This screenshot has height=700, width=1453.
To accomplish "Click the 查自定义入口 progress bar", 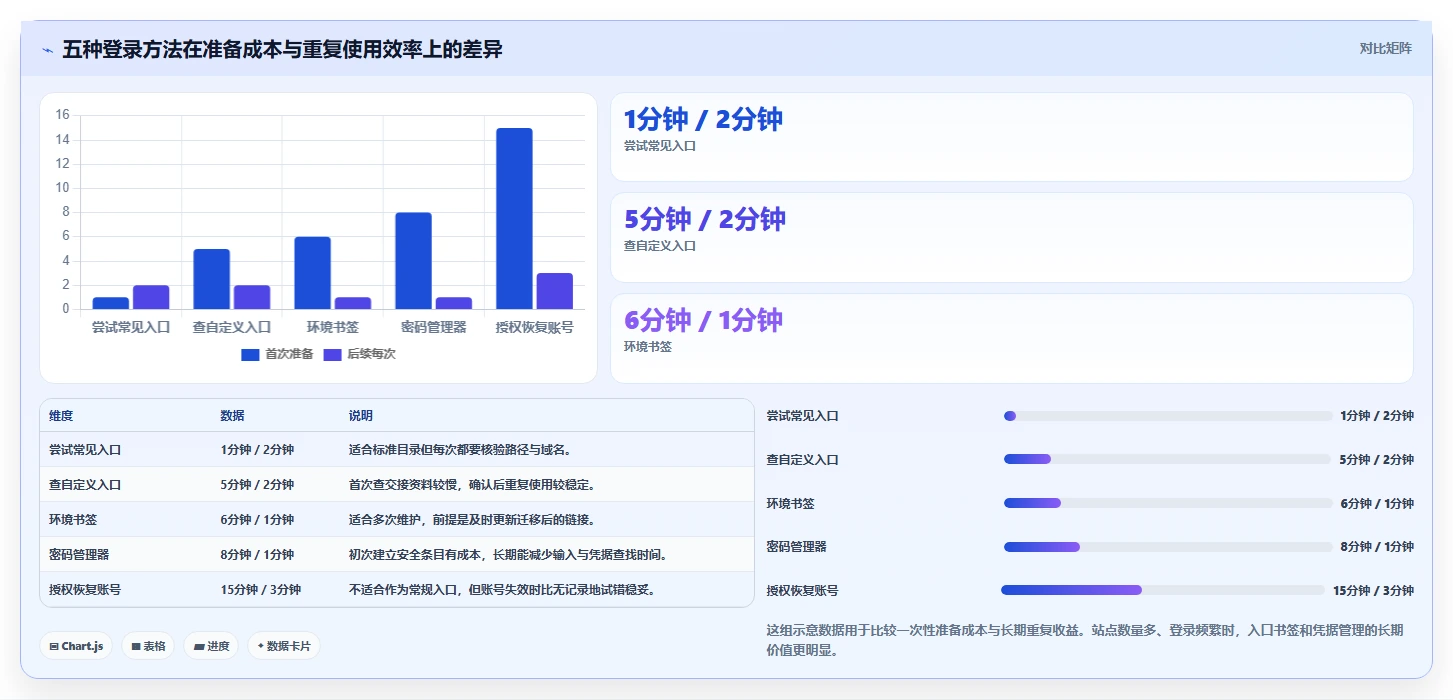I will pos(1168,459).
